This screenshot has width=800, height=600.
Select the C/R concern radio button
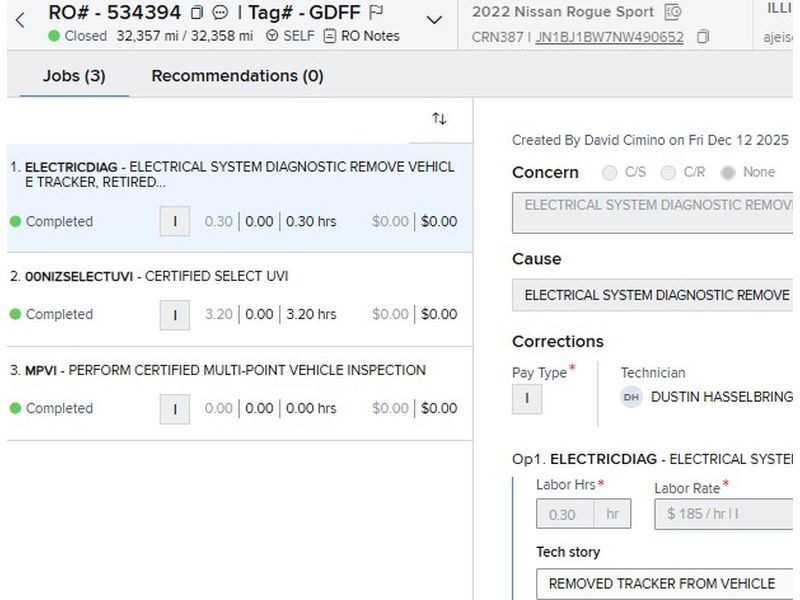669,172
